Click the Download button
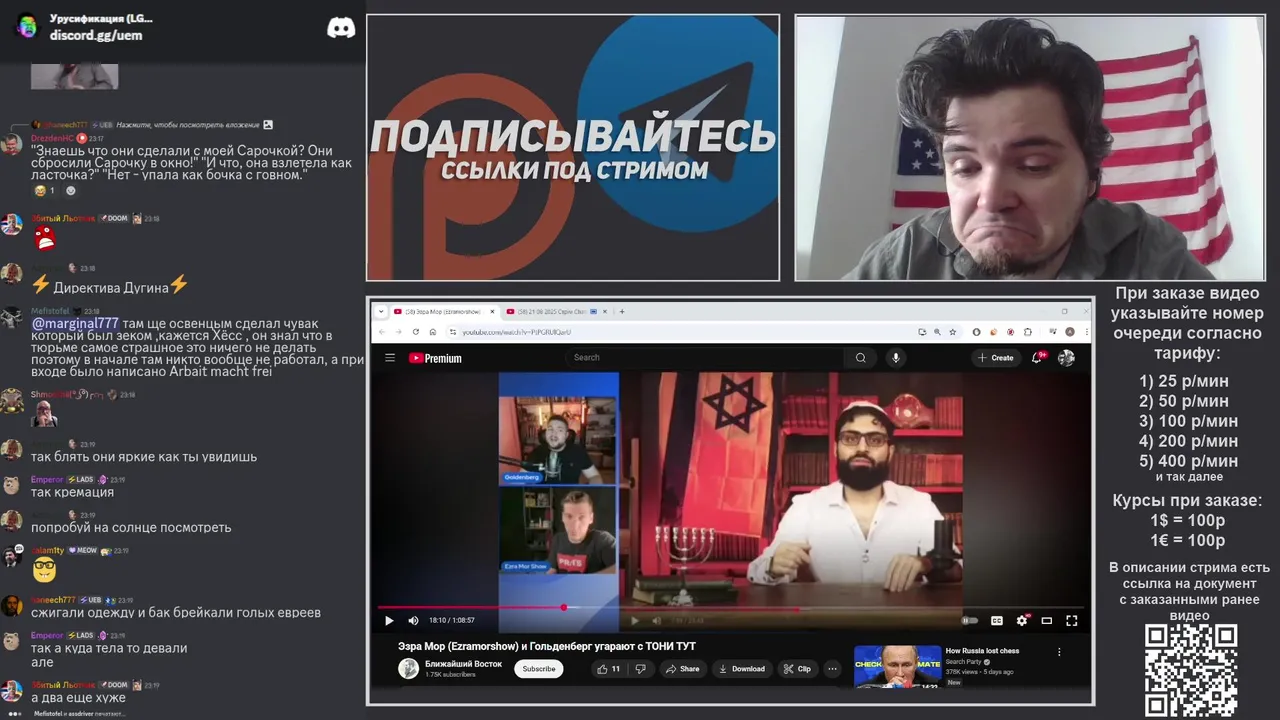This screenshot has height=720, width=1280. coord(742,669)
